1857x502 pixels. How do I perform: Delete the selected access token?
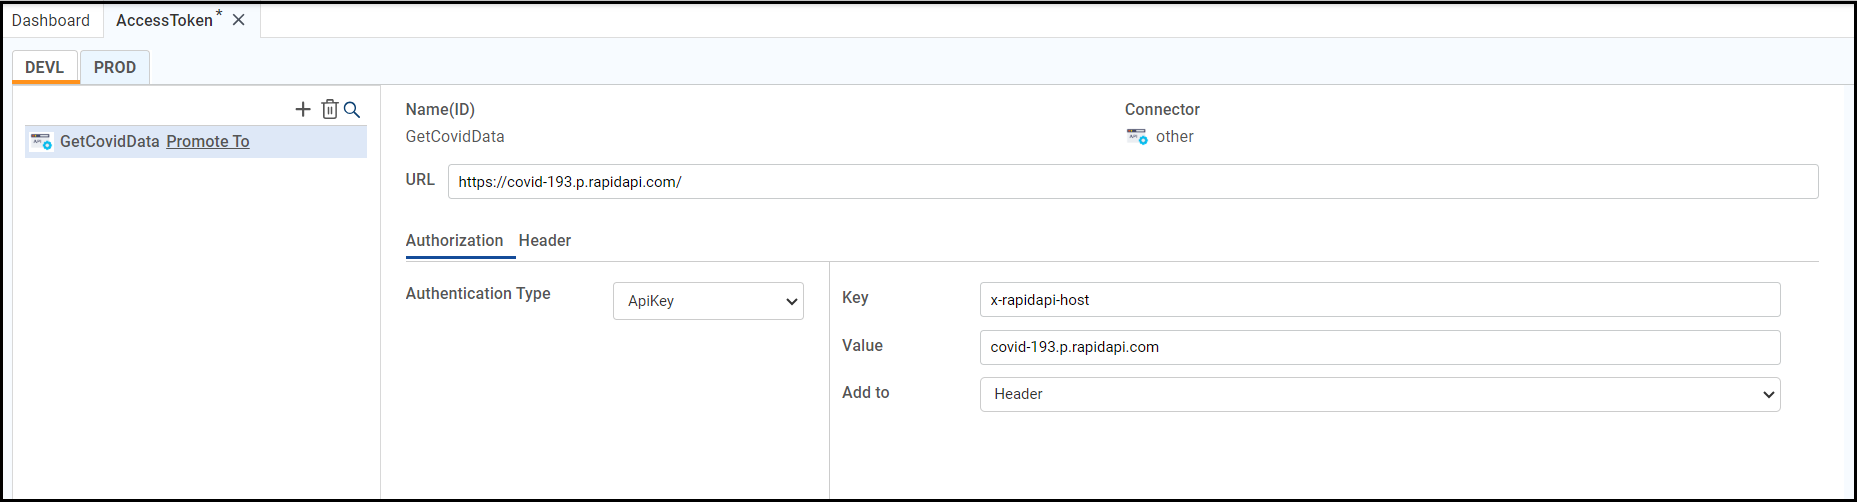click(x=329, y=109)
